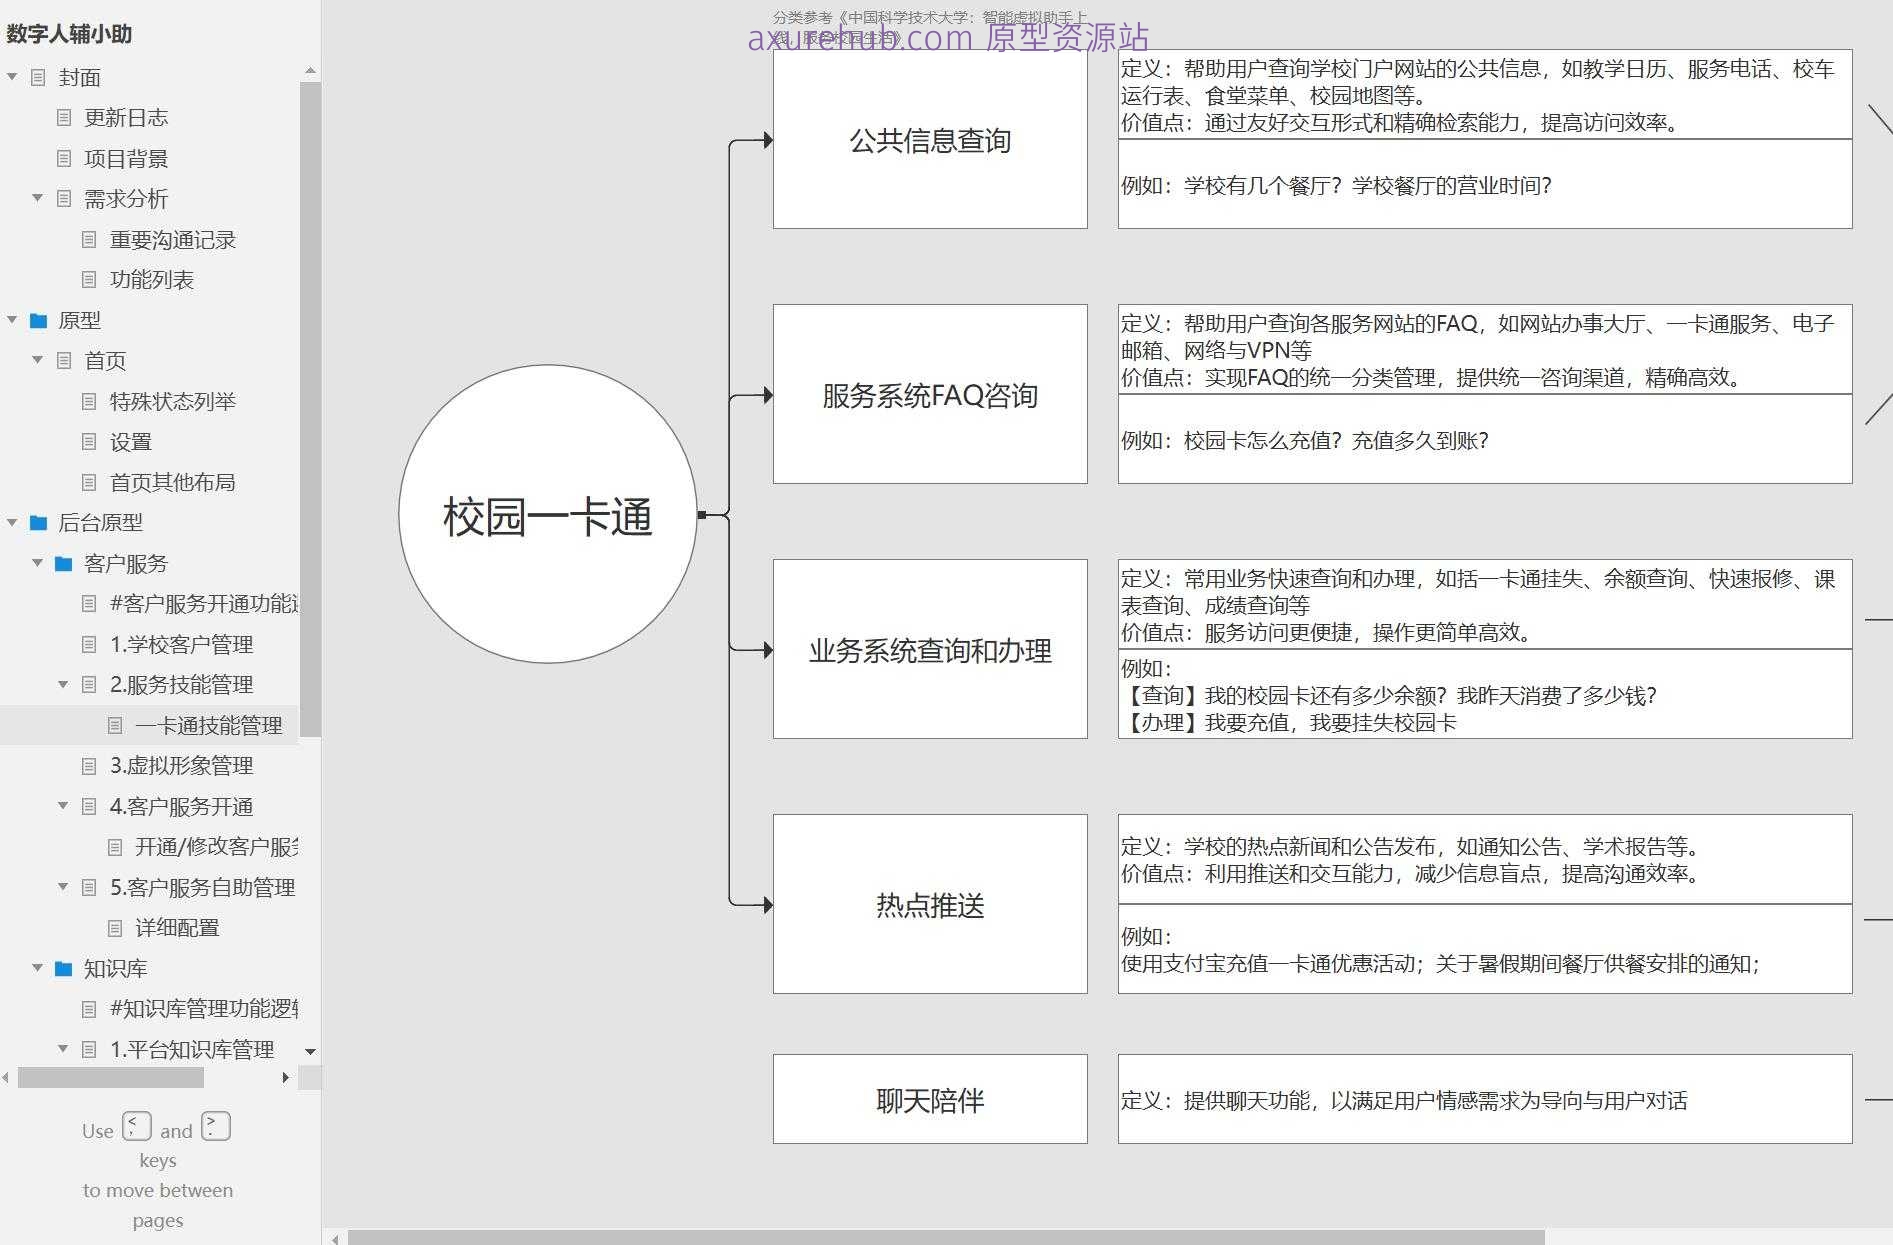This screenshot has width=1893, height=1245.
Task: Click the right arrow key icon at sidebar bottom
Action: point(215,1126)
